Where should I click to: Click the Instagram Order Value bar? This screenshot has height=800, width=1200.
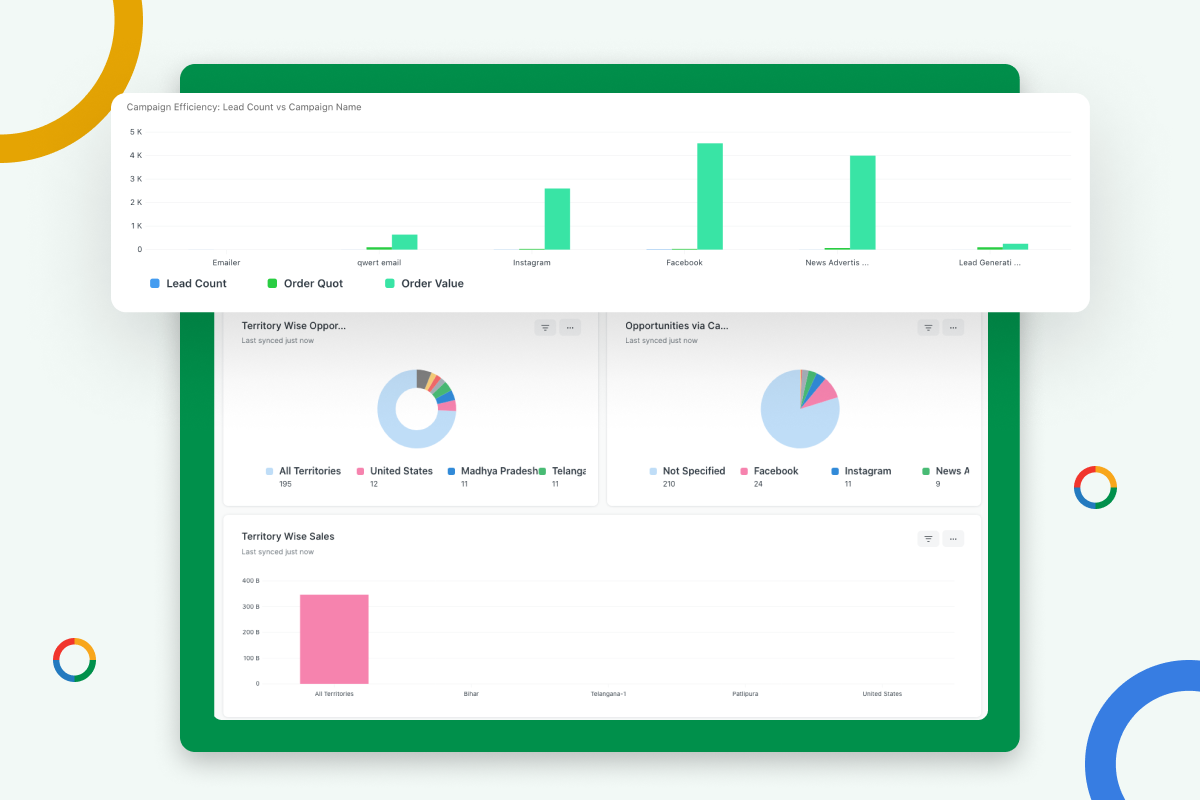tap(558, 219)
